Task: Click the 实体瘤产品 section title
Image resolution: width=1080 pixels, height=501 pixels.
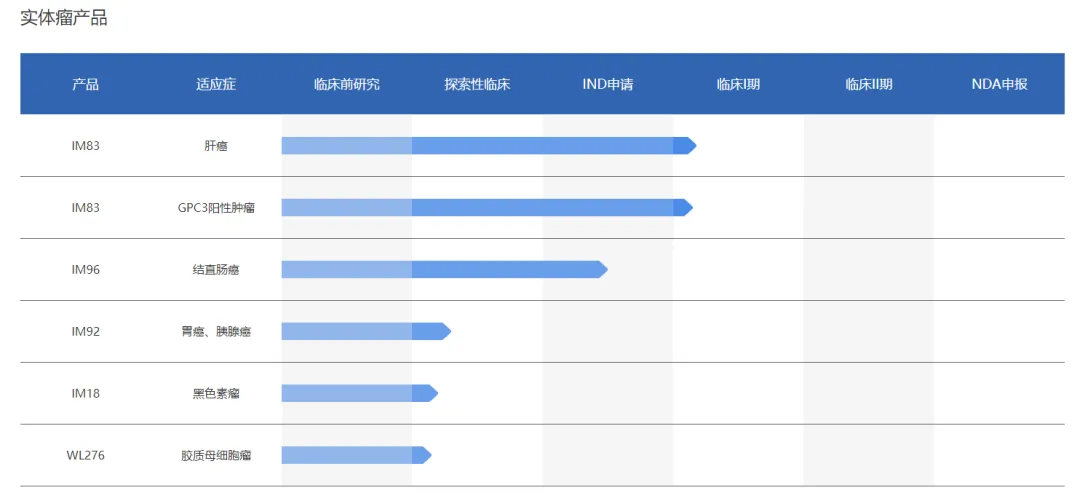Action: (x=64, y=18)
